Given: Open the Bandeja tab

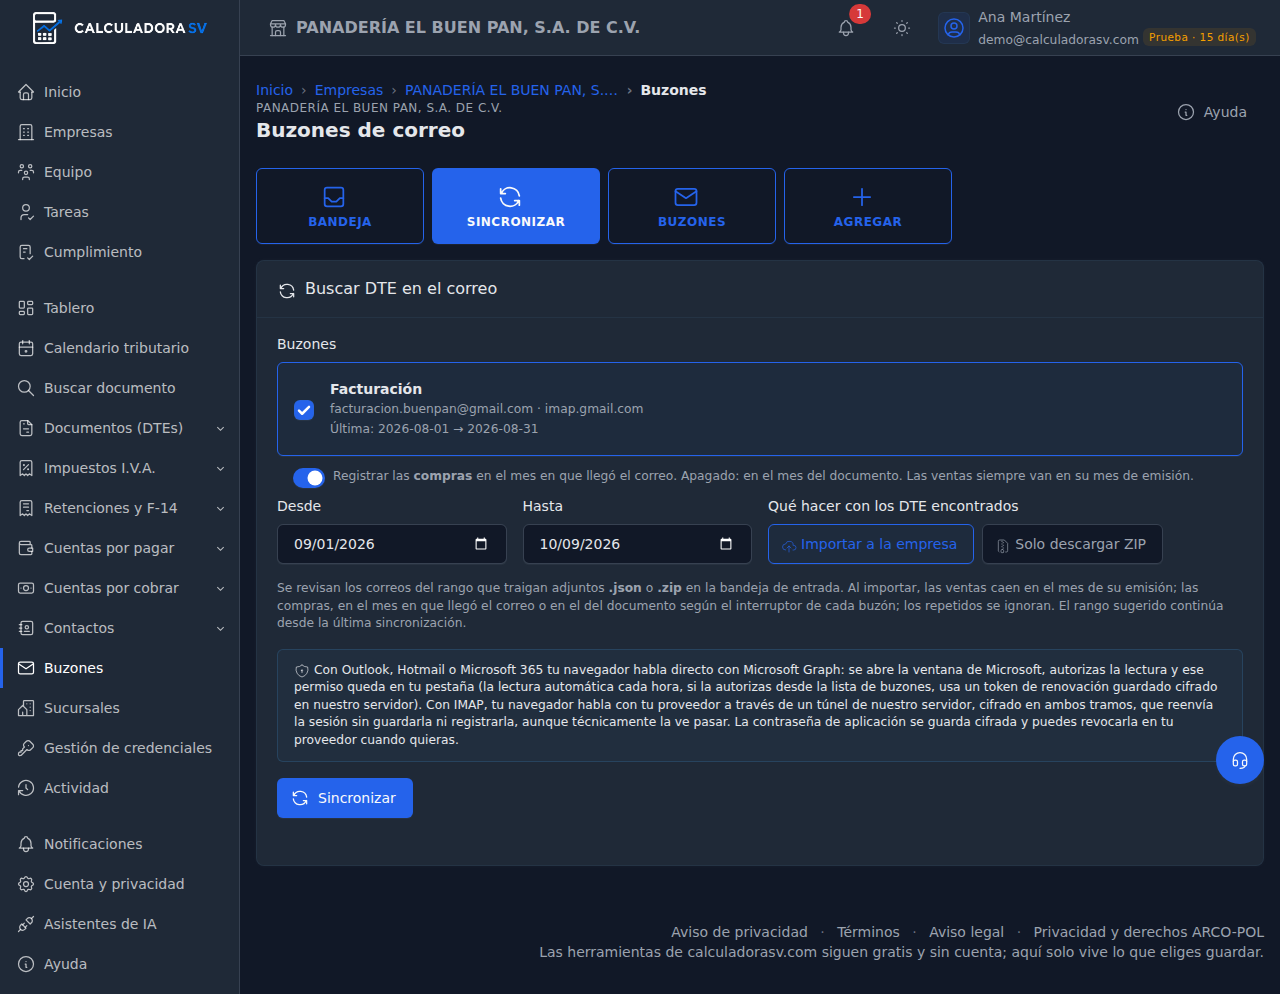Looking at the screenshot, I should 340,206.
